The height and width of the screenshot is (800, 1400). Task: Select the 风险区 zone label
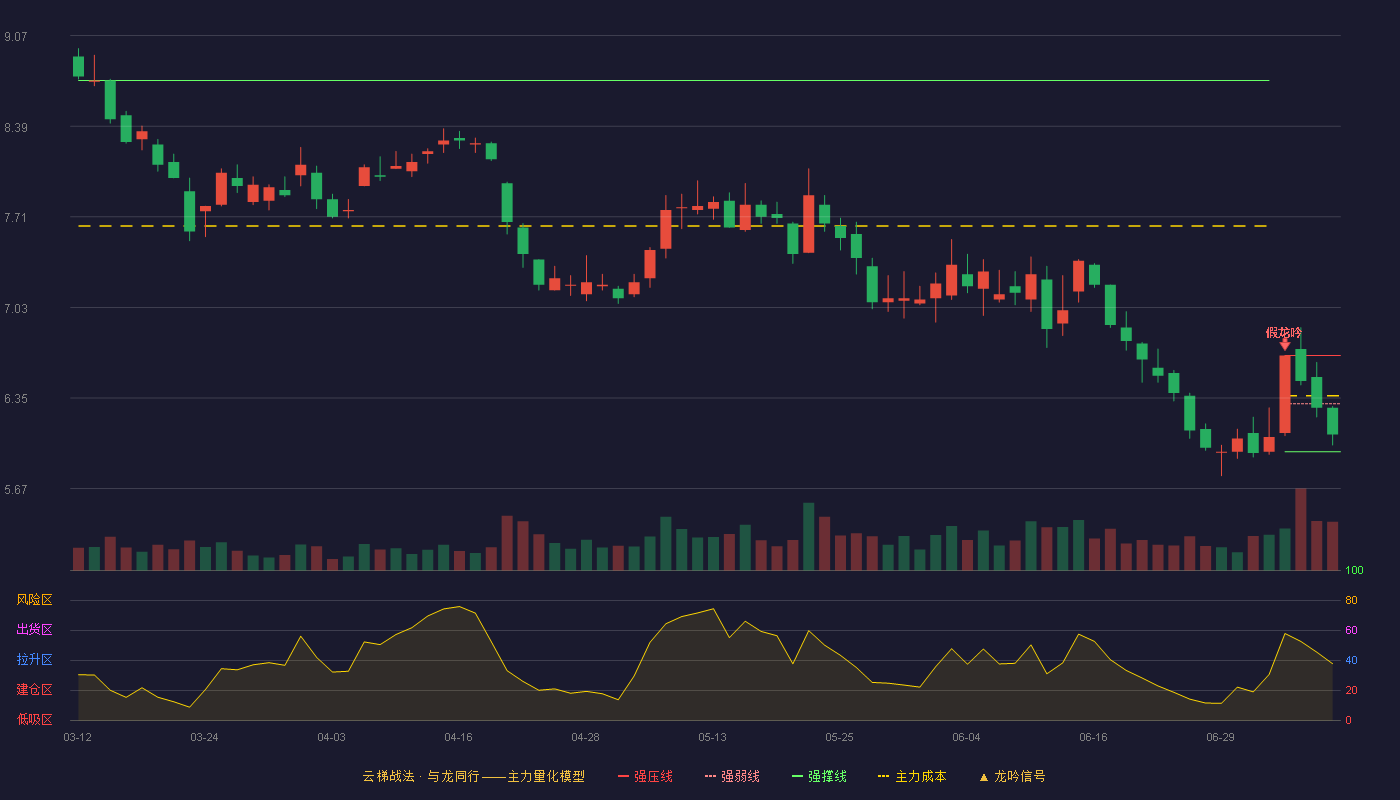[x=34, y=600]
